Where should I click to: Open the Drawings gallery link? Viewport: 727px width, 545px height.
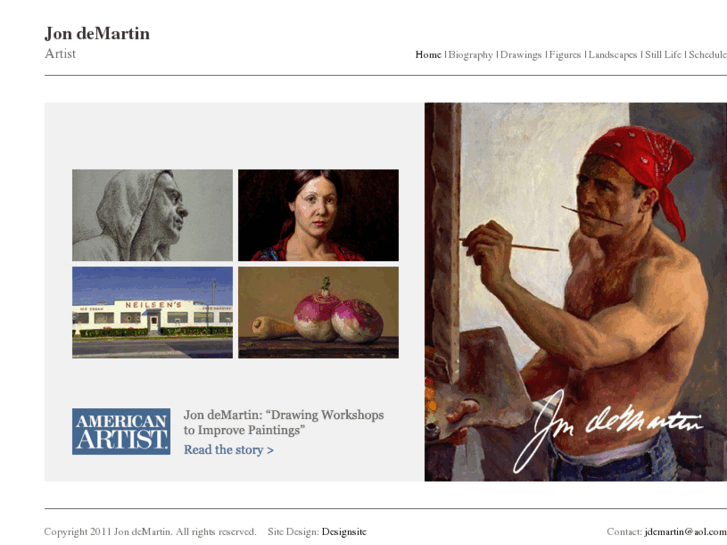click(521, 55)
